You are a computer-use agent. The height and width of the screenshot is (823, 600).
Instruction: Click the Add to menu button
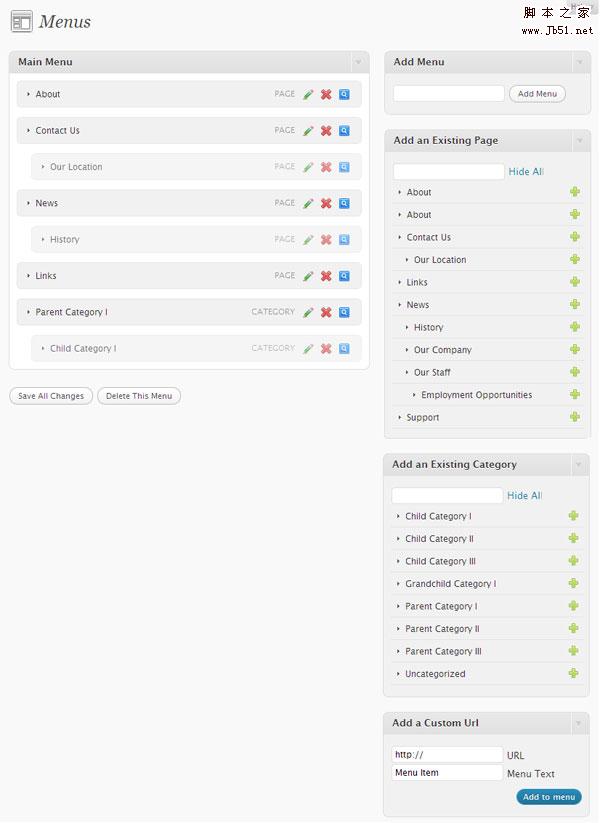549,797
